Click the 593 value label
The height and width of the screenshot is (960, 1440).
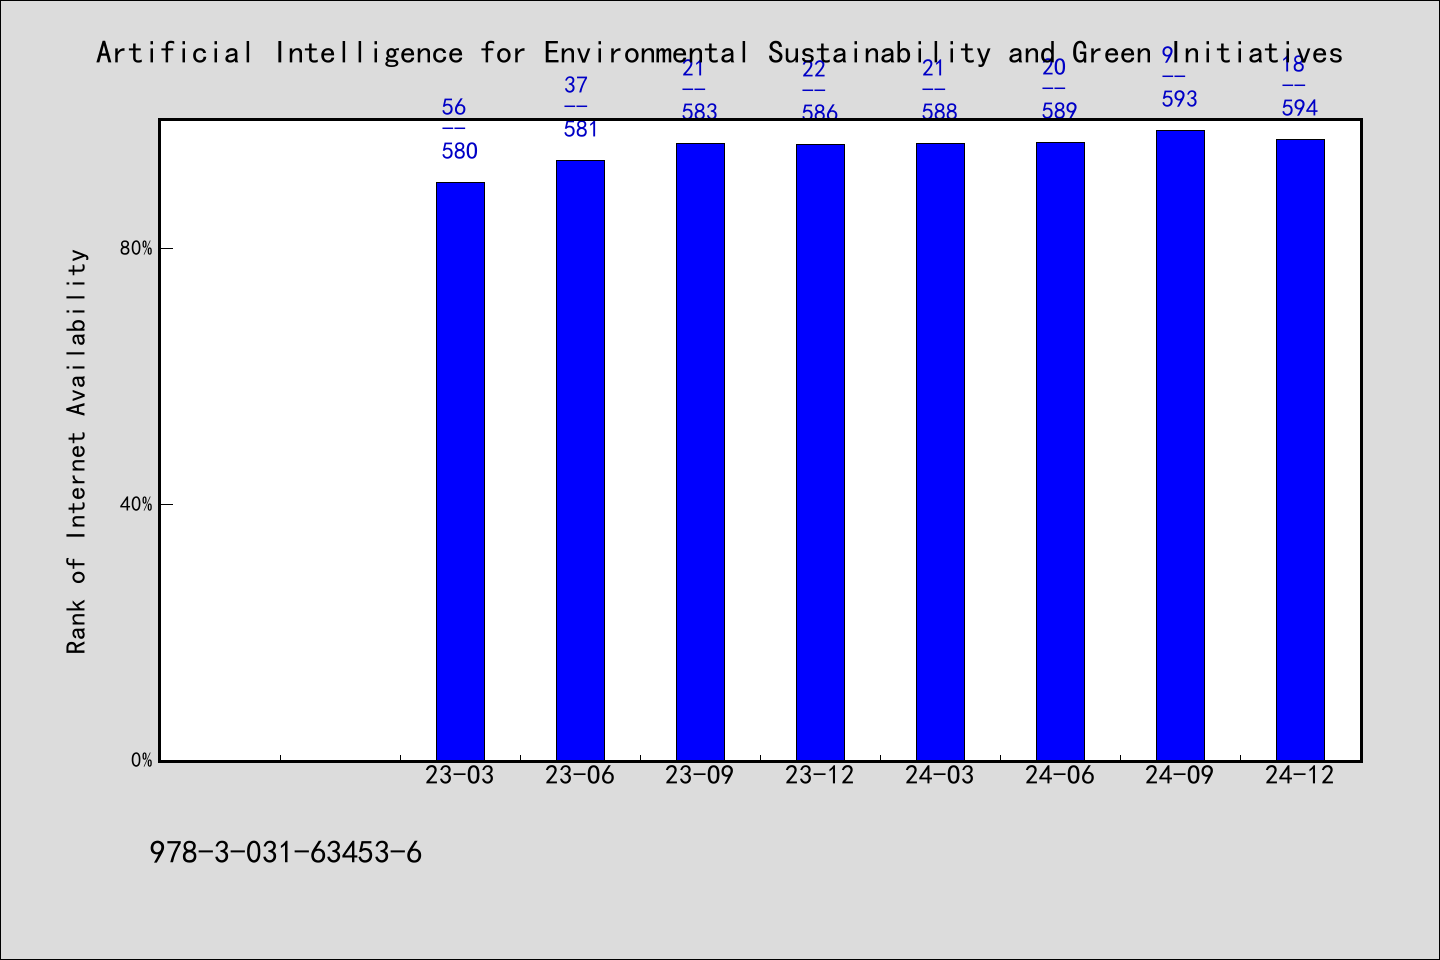click(1179, 99)
